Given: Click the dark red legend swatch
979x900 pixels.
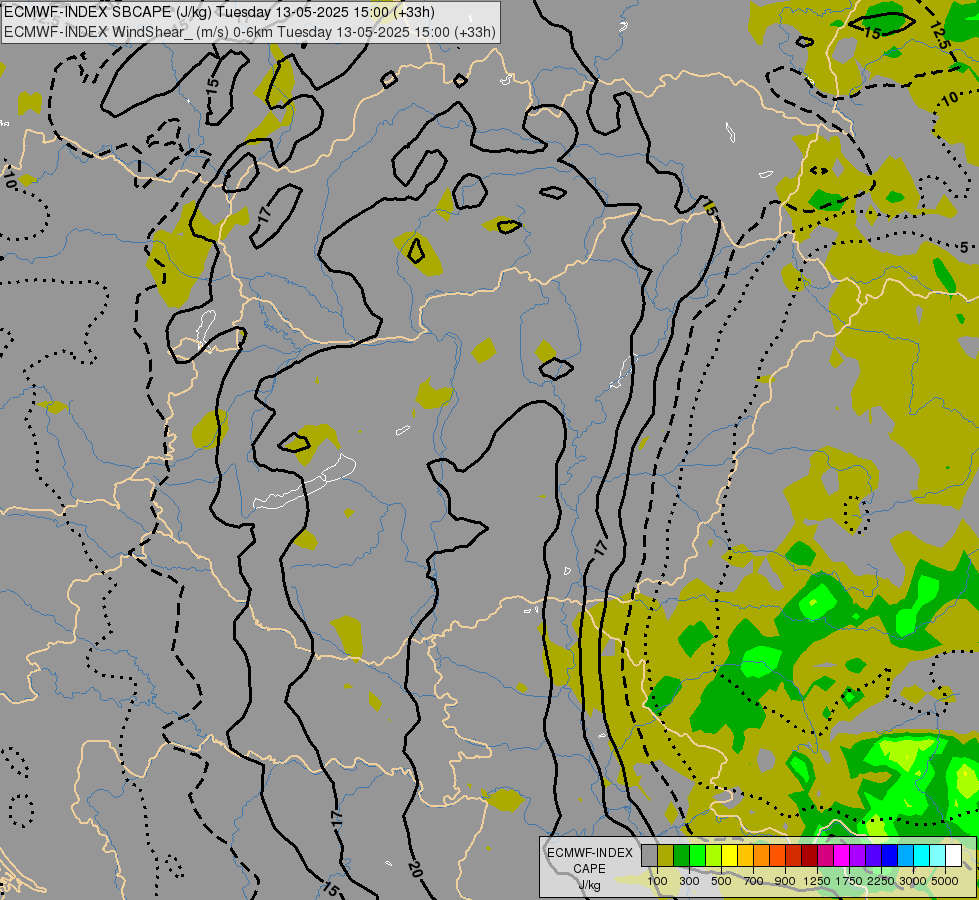Looking at the screenshot, I should click(x=810, y=856).
